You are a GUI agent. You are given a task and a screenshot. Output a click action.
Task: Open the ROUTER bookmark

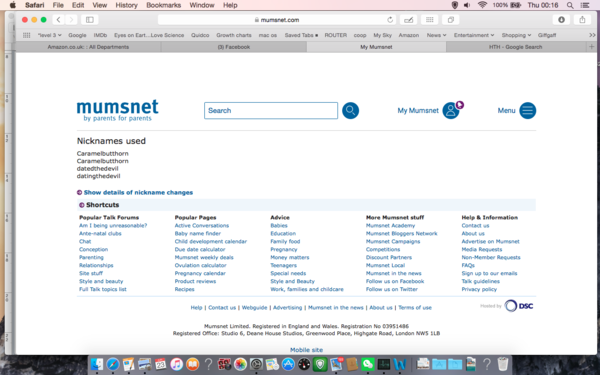(x=336, y=35)
